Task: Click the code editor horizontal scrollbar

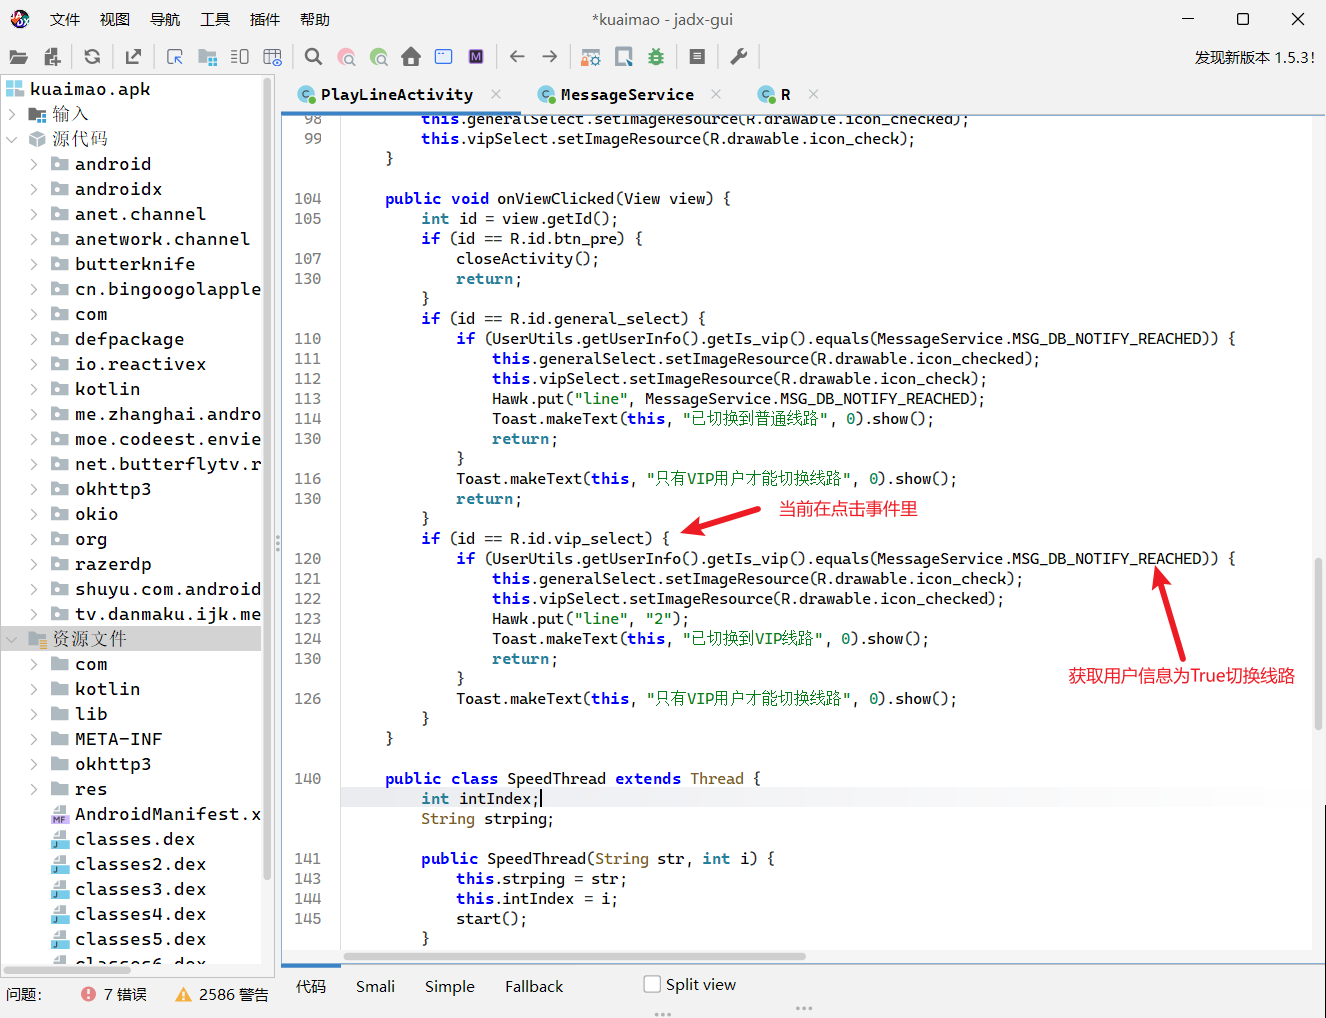Action: [574, 957]
